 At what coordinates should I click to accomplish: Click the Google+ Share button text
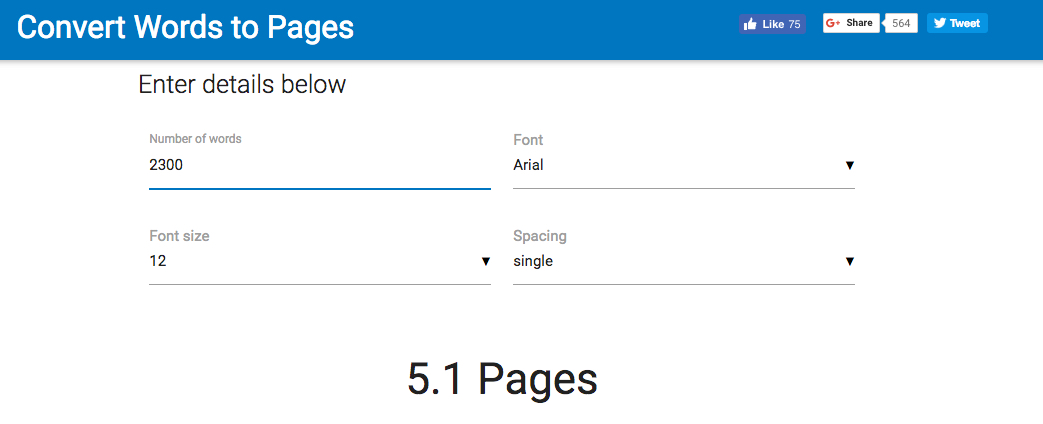[x=859, y=23]
